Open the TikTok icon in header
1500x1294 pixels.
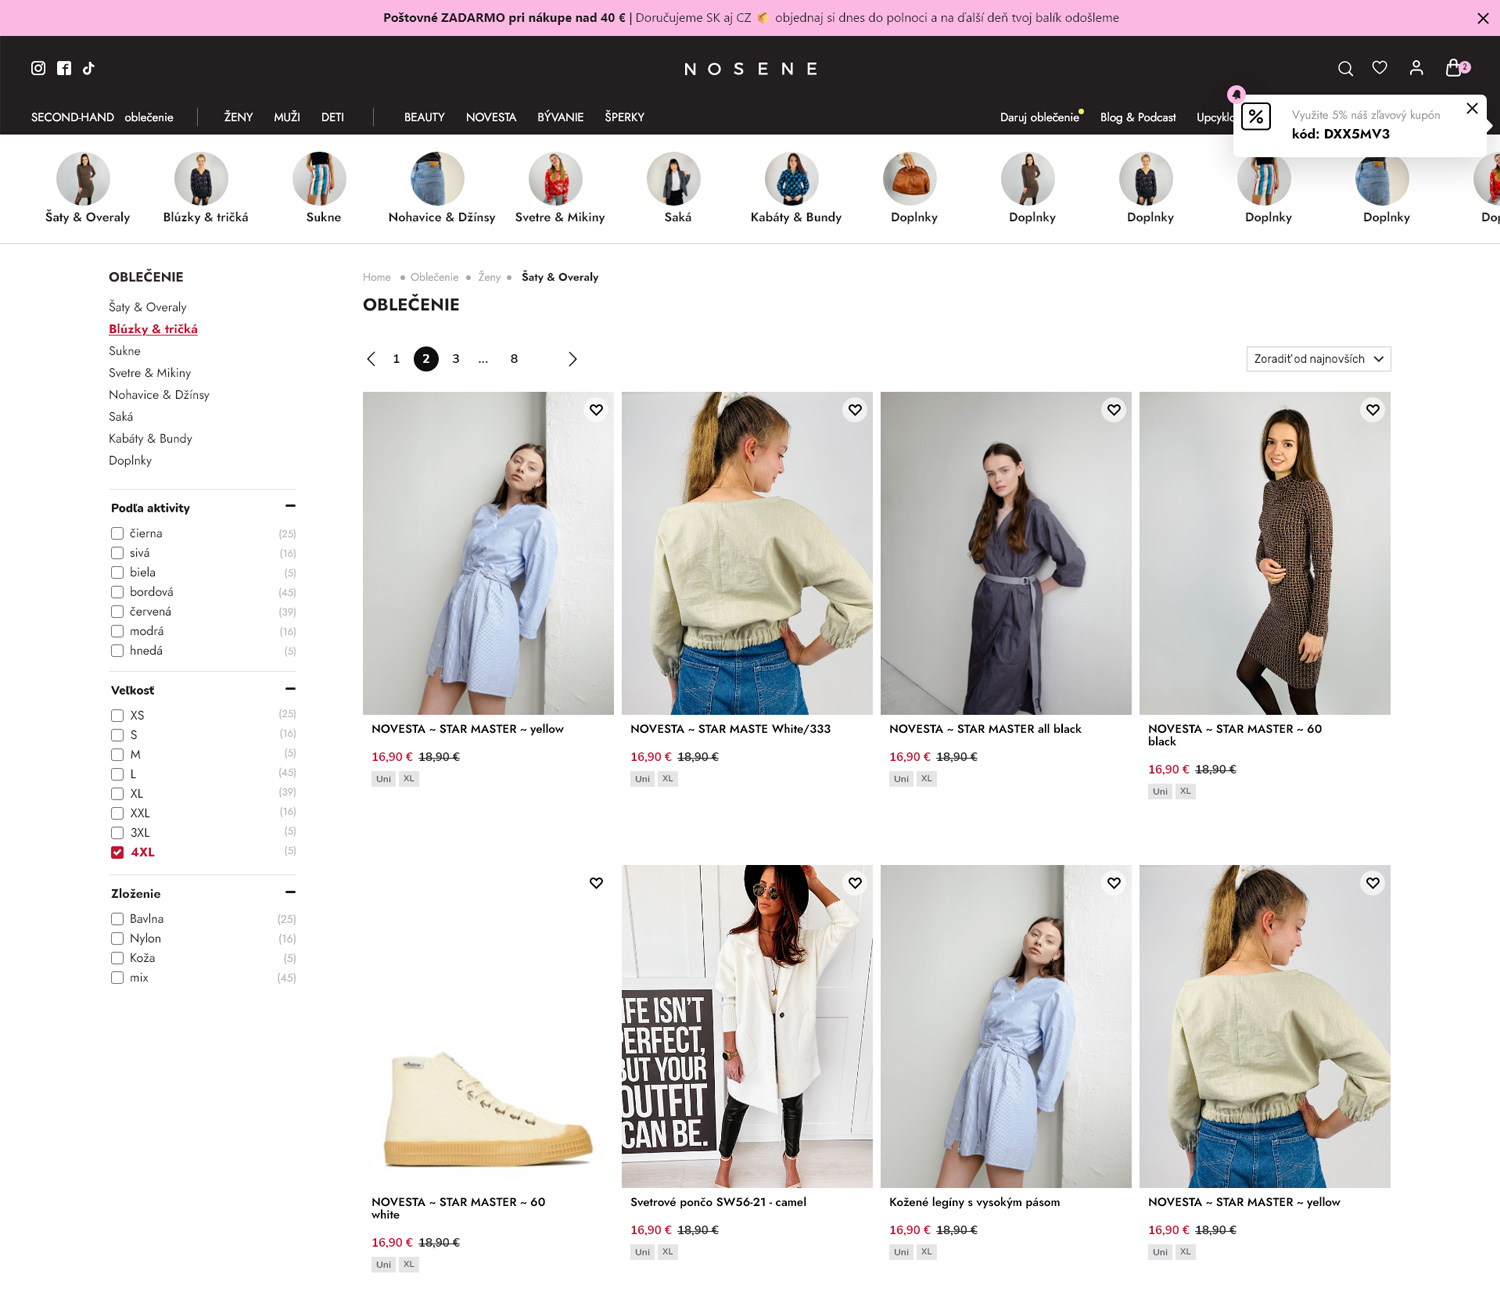89,68
